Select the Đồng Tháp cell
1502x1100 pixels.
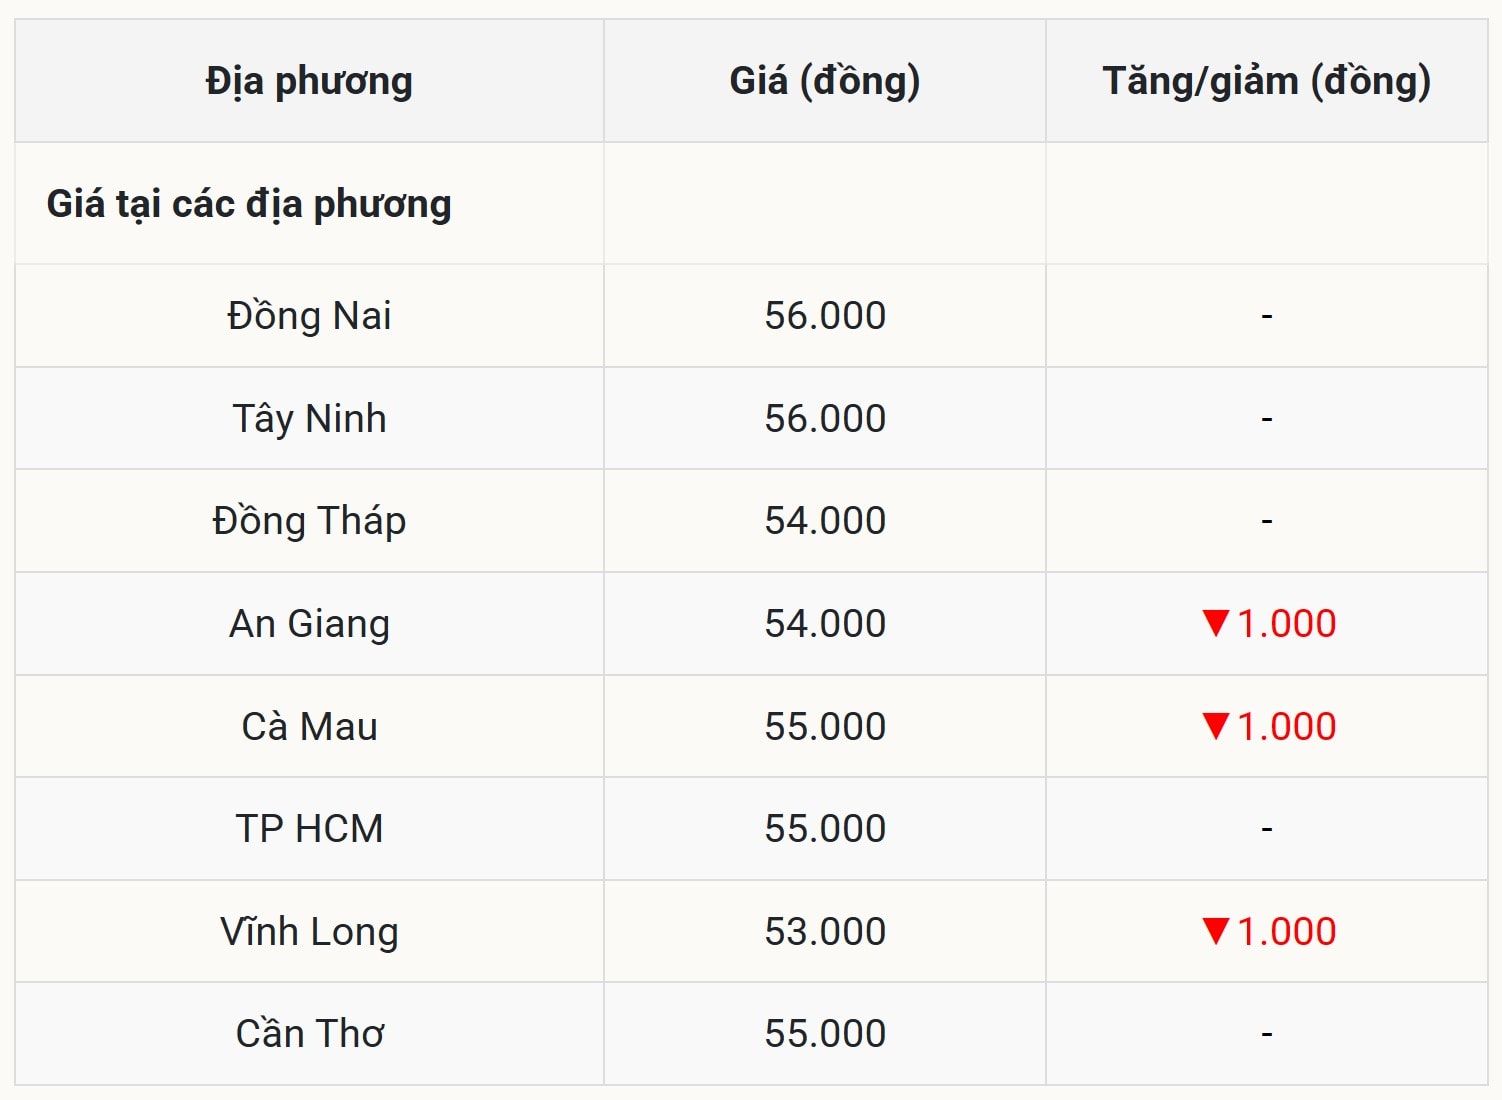click(309, 521)
